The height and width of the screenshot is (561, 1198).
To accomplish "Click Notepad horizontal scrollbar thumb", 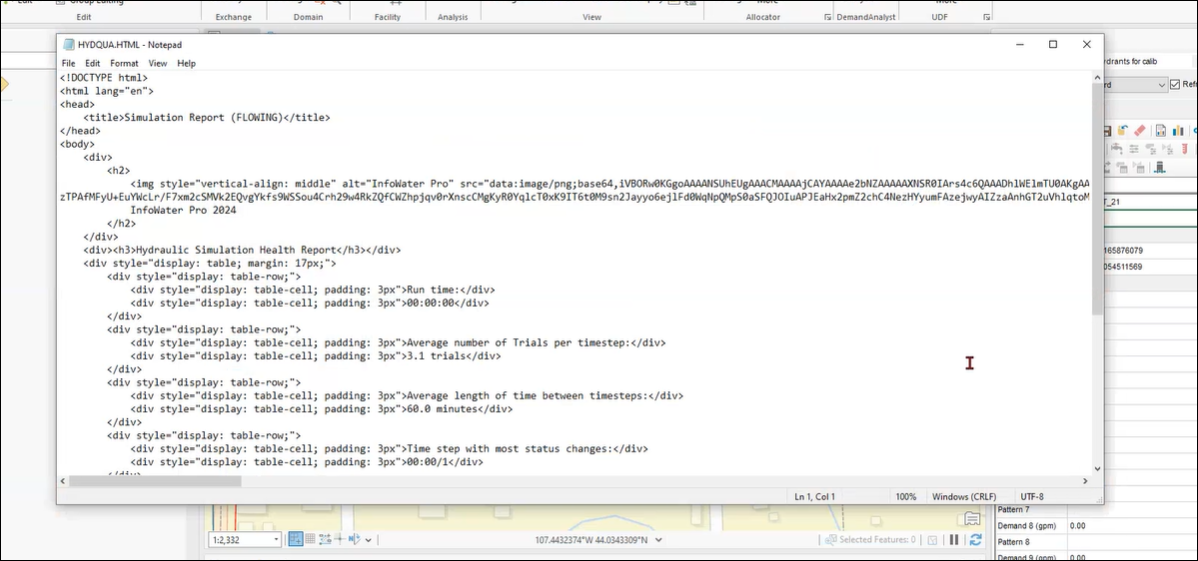I will point(155,481).
